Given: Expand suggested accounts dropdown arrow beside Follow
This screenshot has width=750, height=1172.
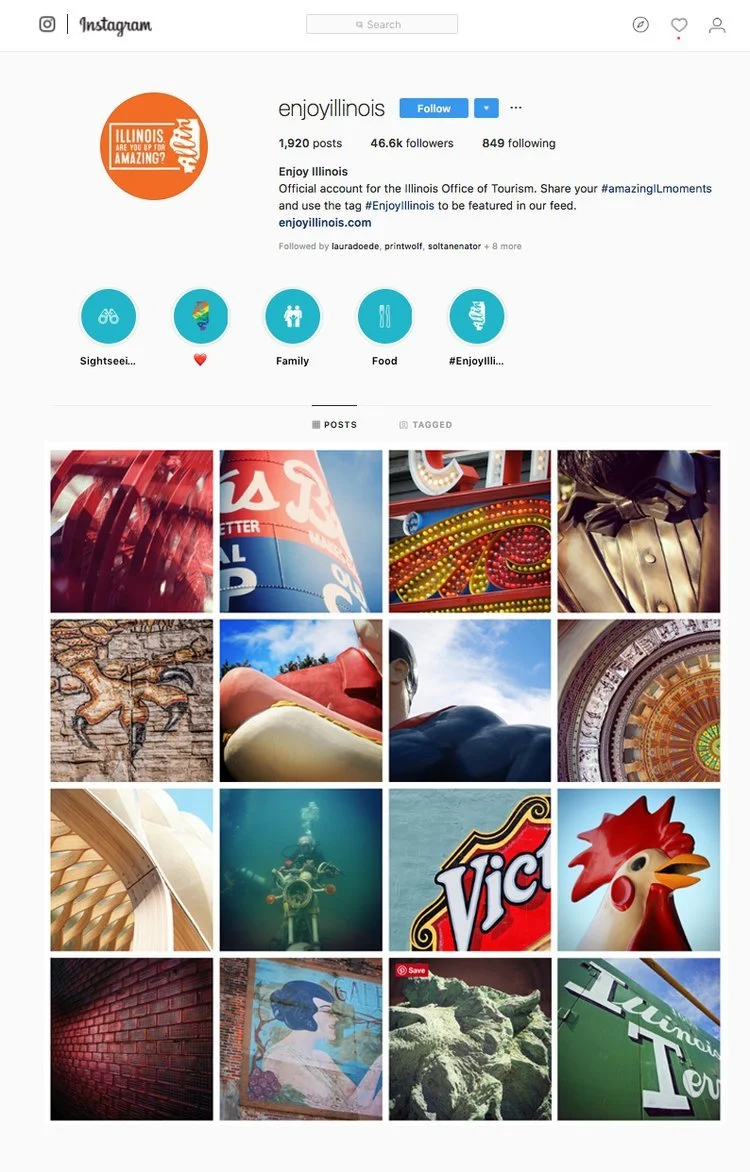Looking at the screenshot, I should click(x=486, y=108).
